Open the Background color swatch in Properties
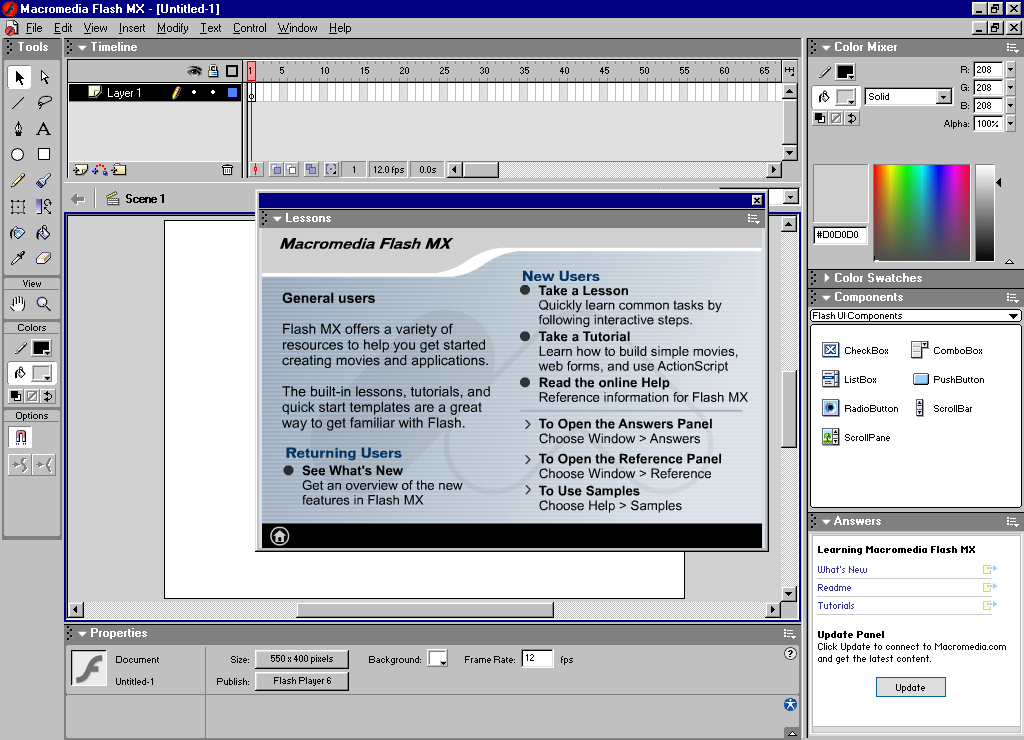This screenshot has width=1024, height=740. (437, 658)
